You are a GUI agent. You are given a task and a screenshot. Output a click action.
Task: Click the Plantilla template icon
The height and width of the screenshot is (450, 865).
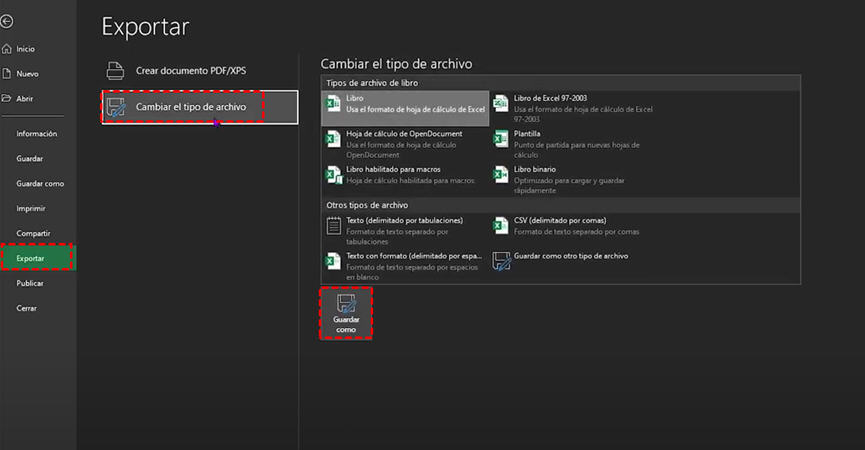[500, 139]
